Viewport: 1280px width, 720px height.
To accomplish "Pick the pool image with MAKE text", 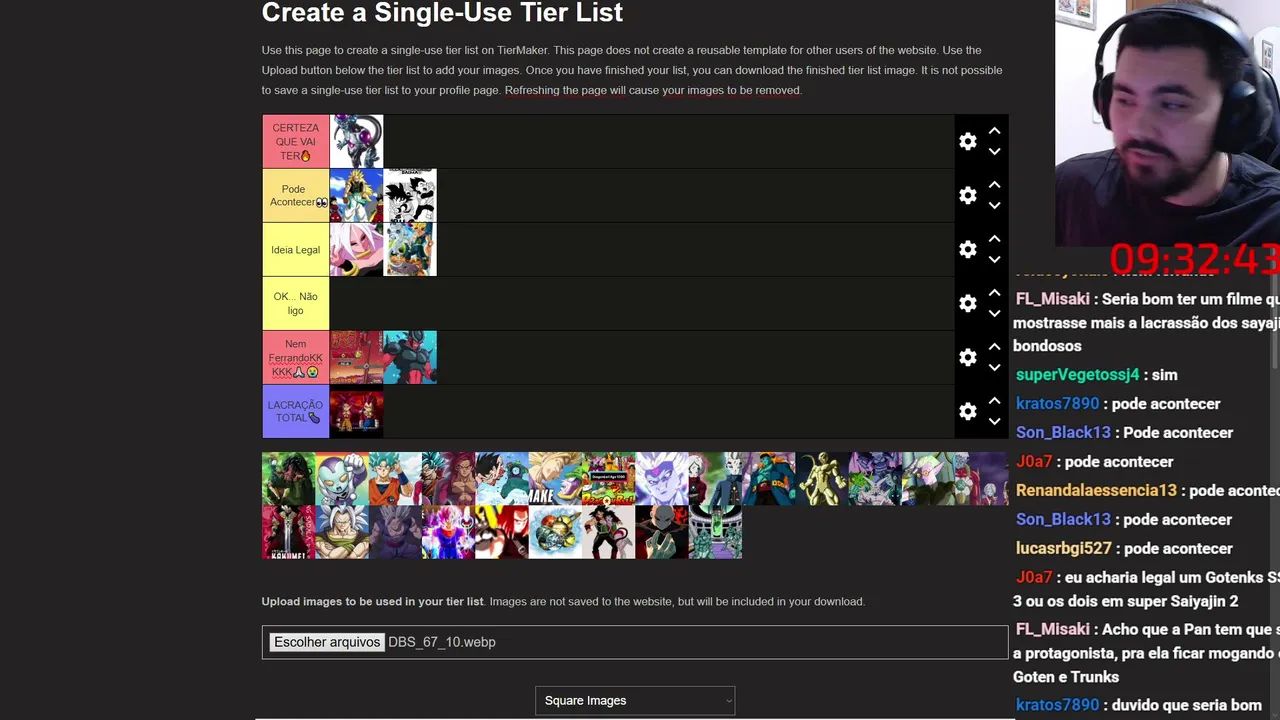I will (555, 479).
